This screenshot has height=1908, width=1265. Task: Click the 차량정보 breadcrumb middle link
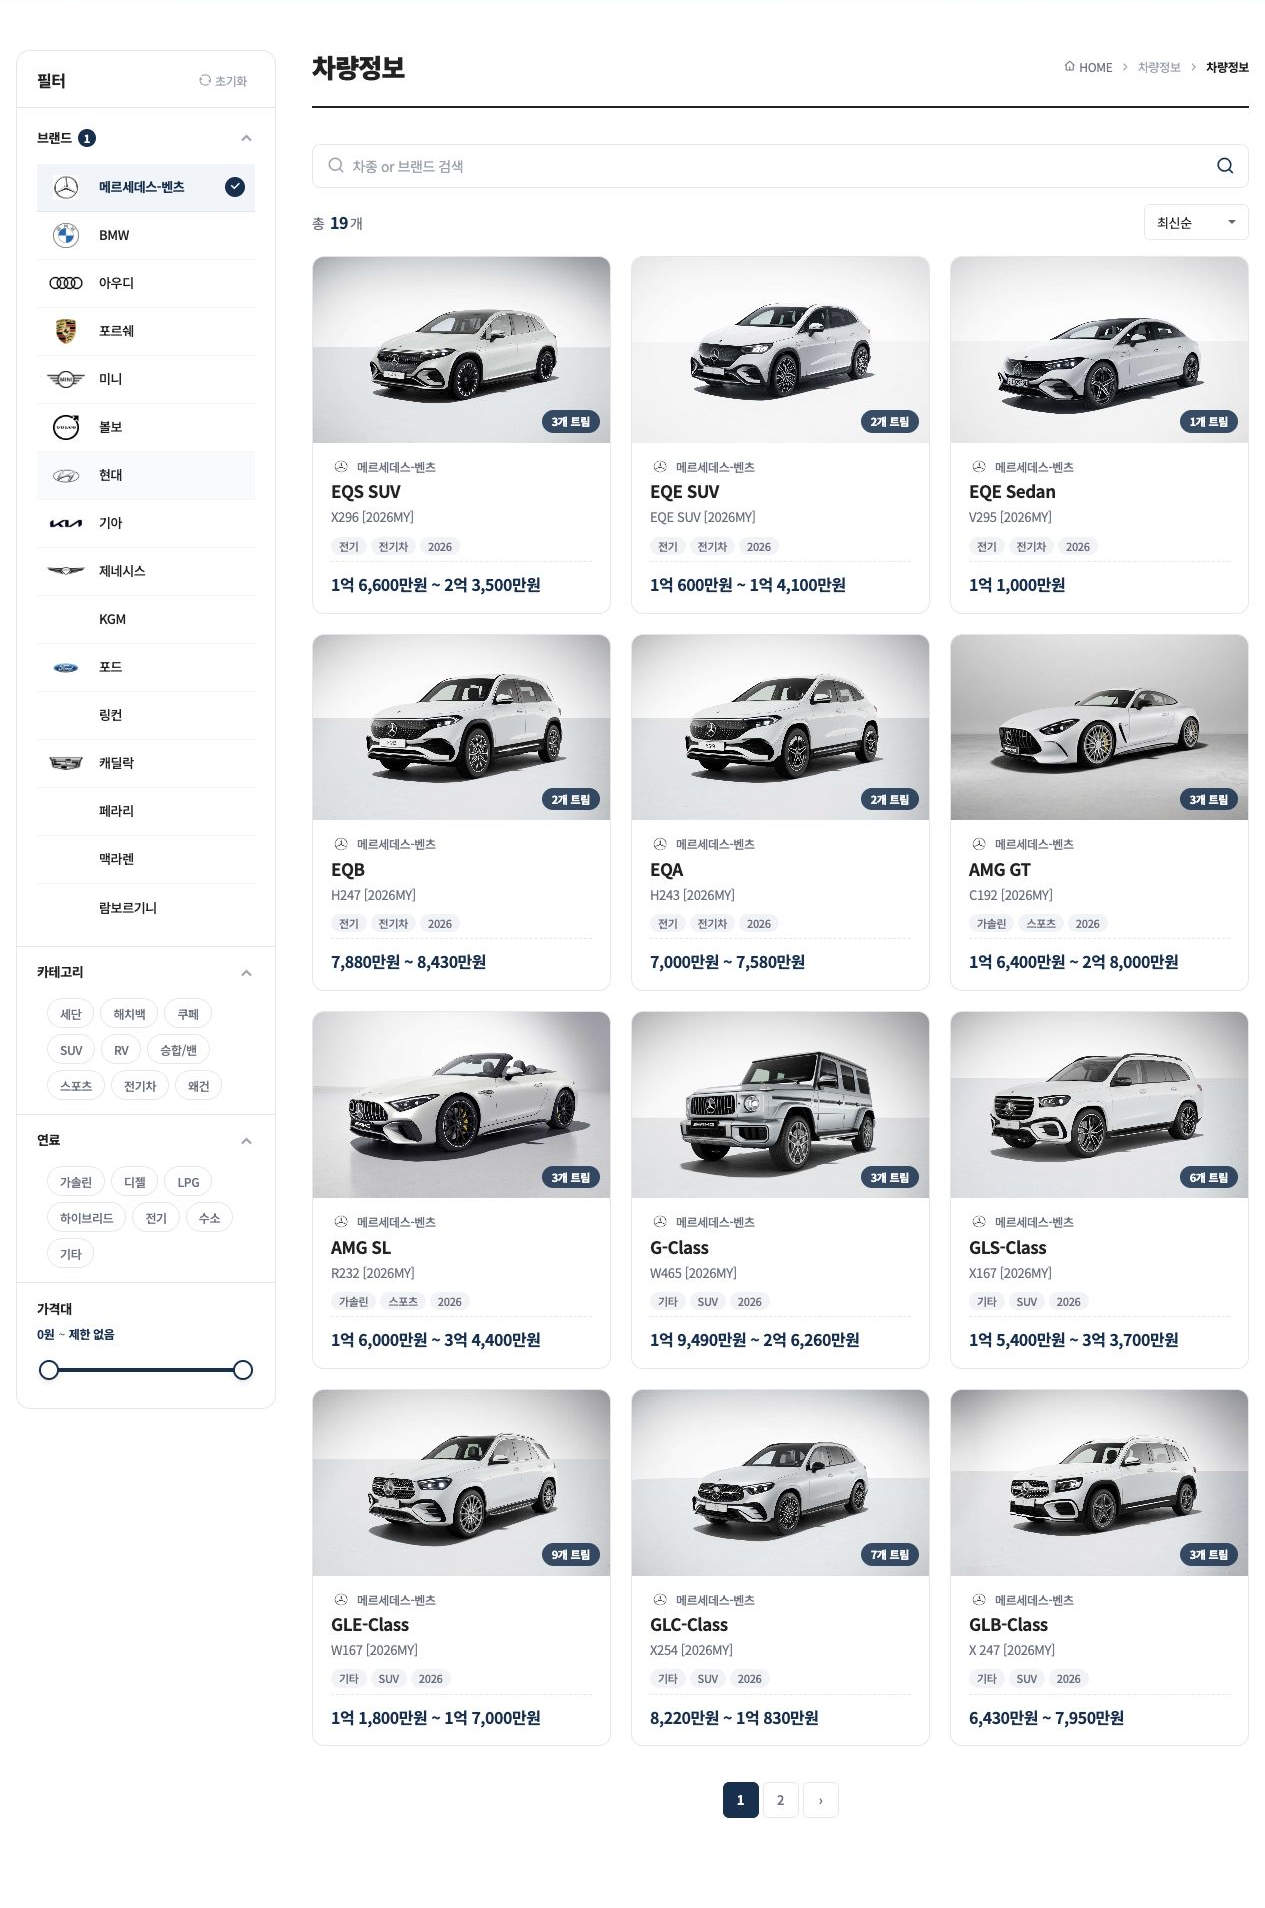[x=1159, y=67]
